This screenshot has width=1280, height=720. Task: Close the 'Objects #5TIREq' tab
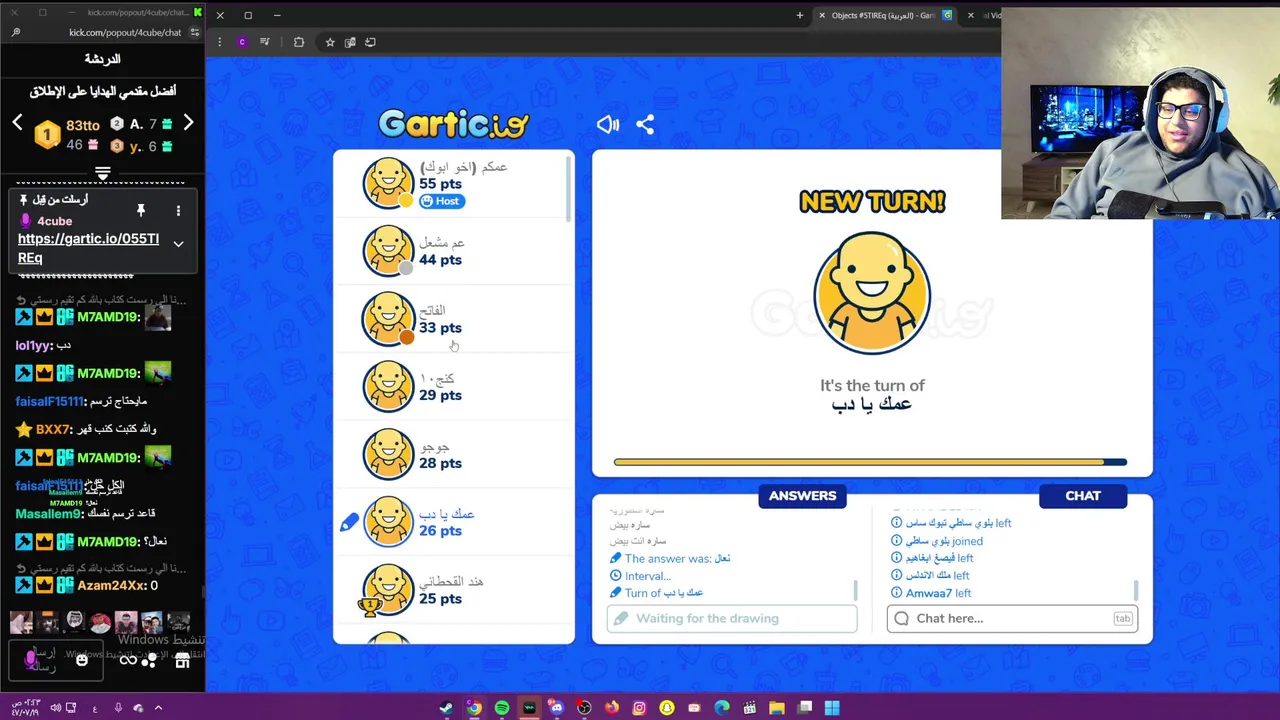[x=821, y=15]
